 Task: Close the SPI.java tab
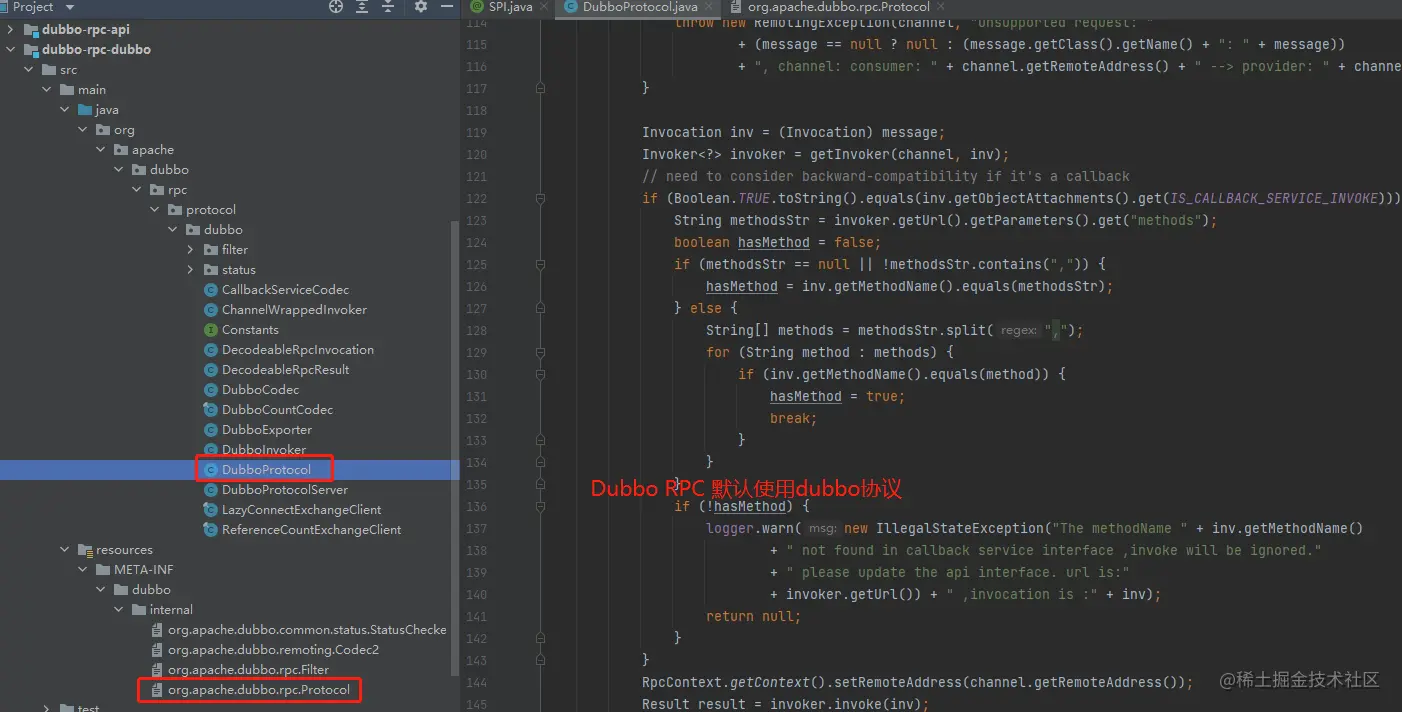pyautogui.click(x=544, y=6)
